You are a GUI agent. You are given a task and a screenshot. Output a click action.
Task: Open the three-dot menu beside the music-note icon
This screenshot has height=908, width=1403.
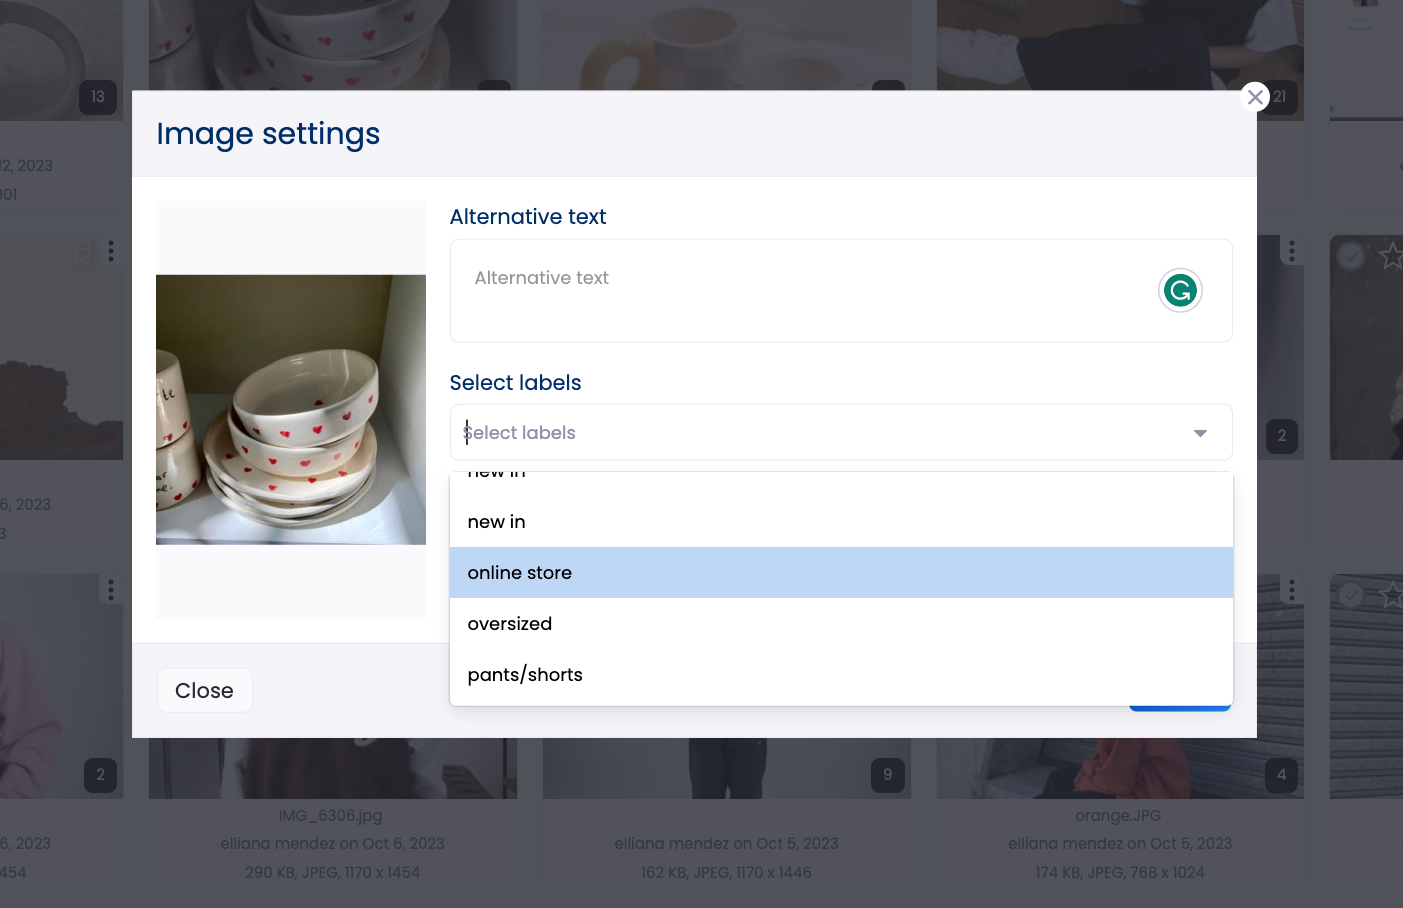[111, 251]
